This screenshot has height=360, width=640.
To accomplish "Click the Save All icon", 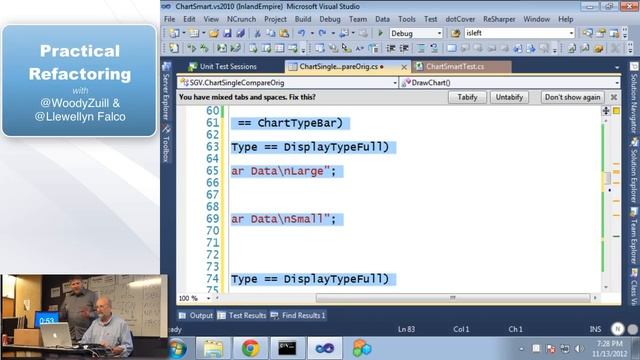I will [x=240, y=33].
